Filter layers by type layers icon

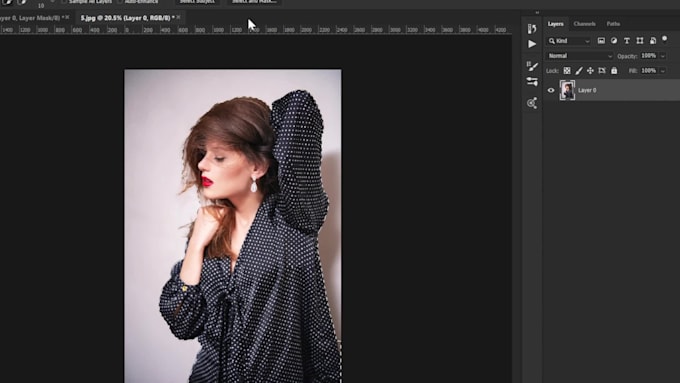(x=627, y=41)
